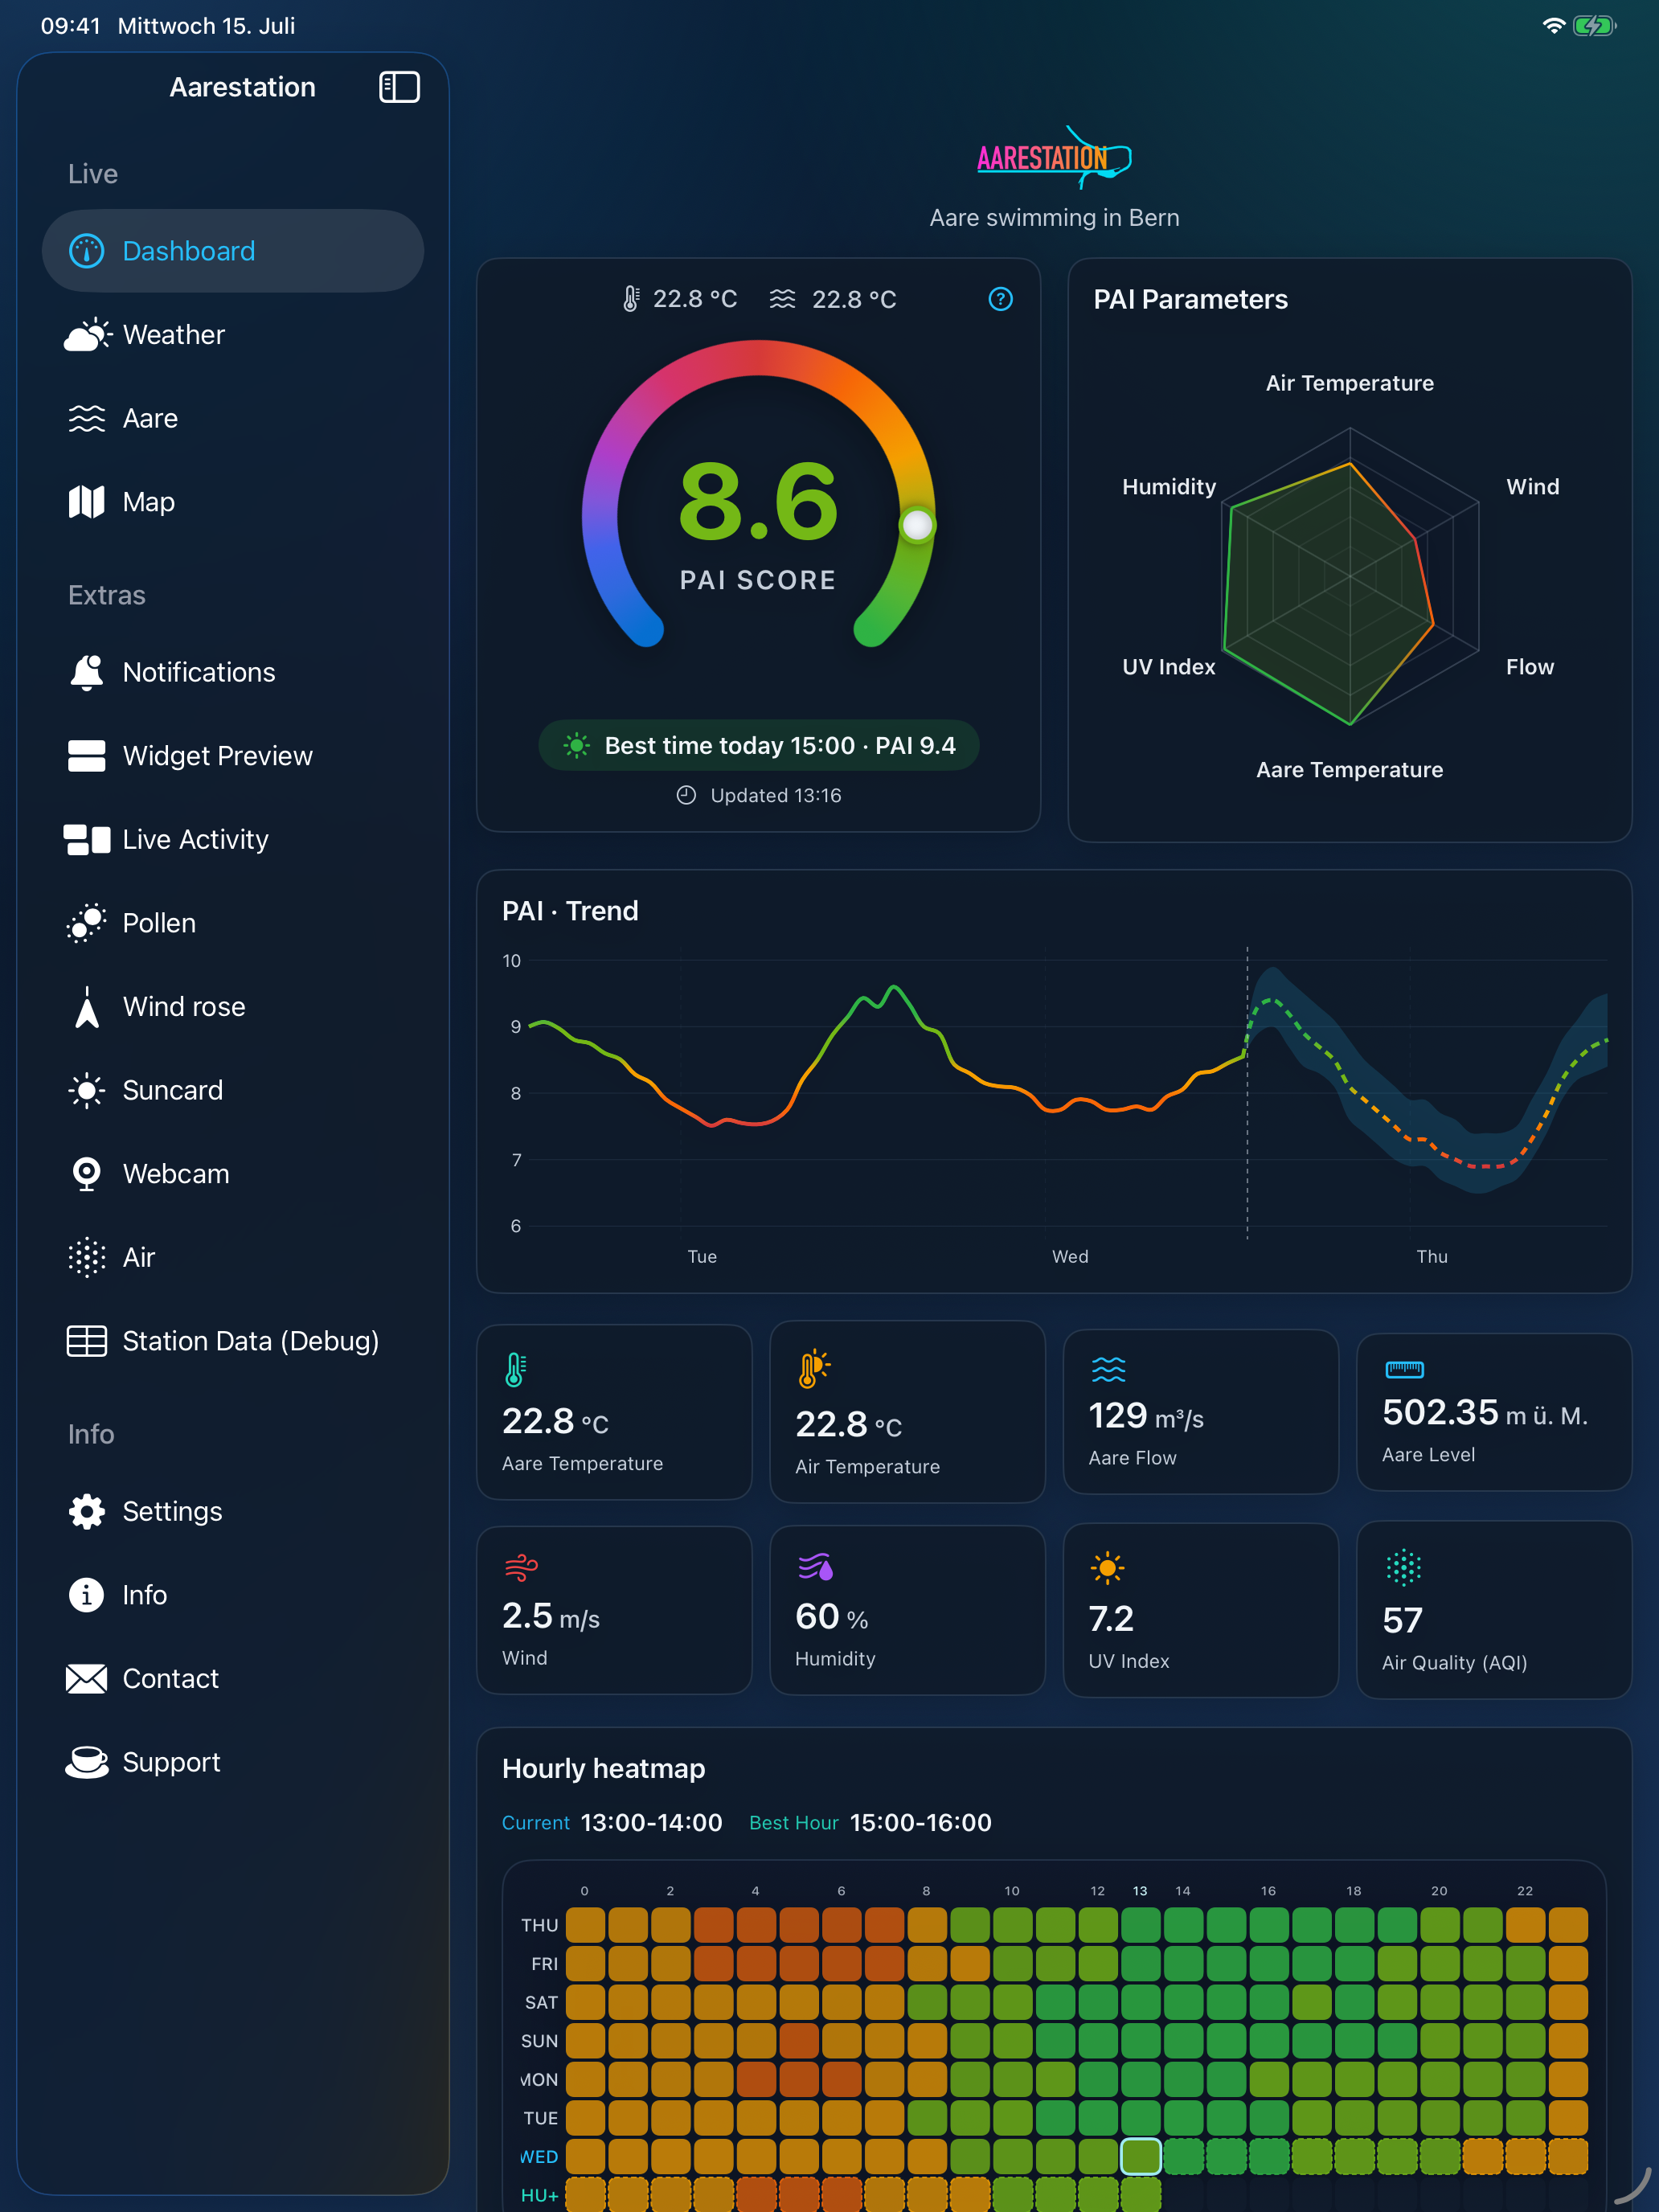Click the Air Temperature radar label
This screenshot has height=2212, width=1659.
(1350, 383)
